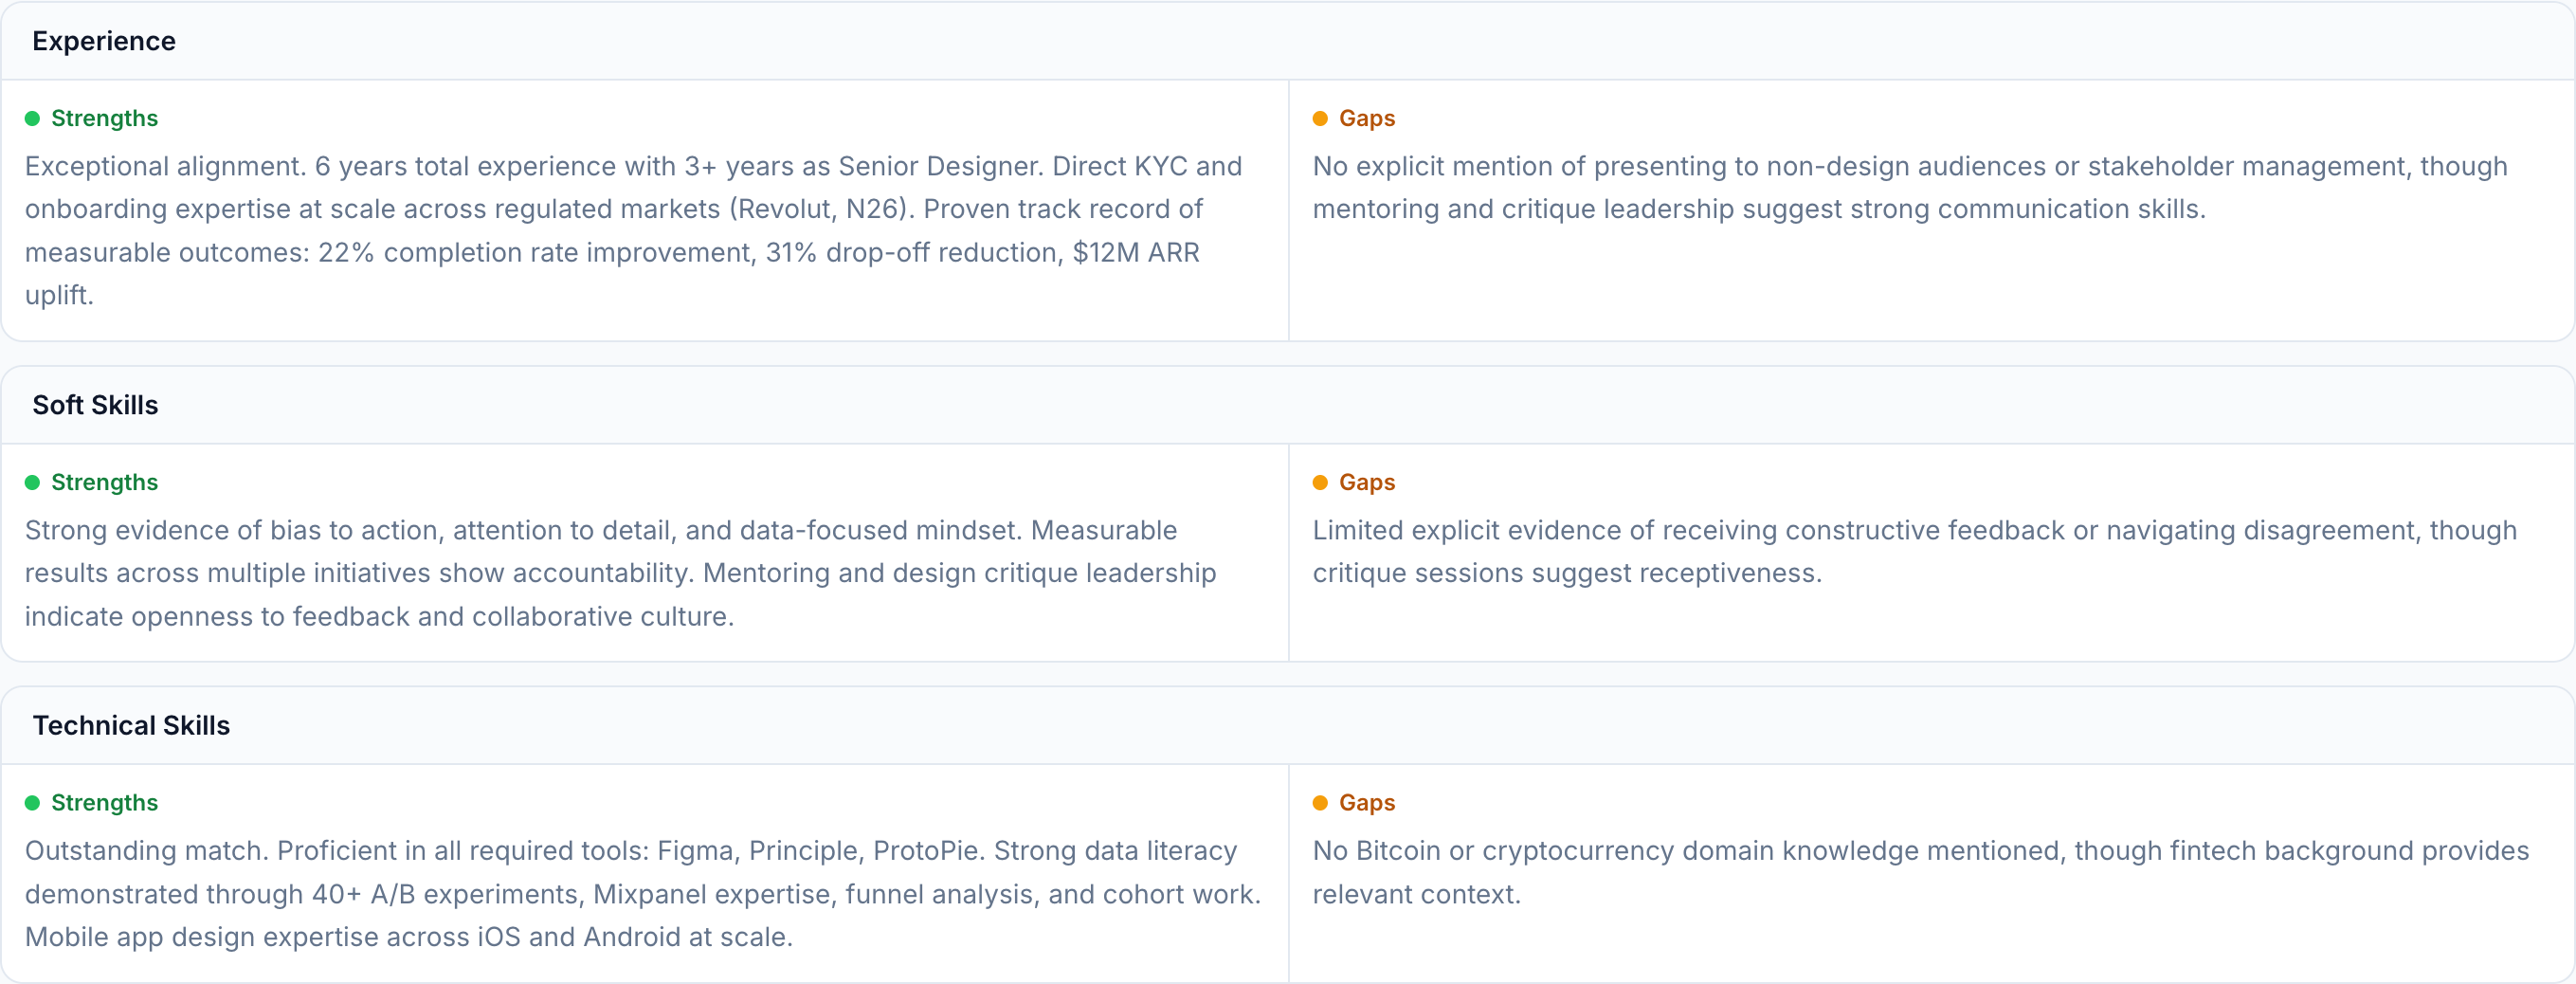Screen dimensions: 2576x984
Task: Select the Strengths label under Soft Skills
Action: tap(104, 483)
